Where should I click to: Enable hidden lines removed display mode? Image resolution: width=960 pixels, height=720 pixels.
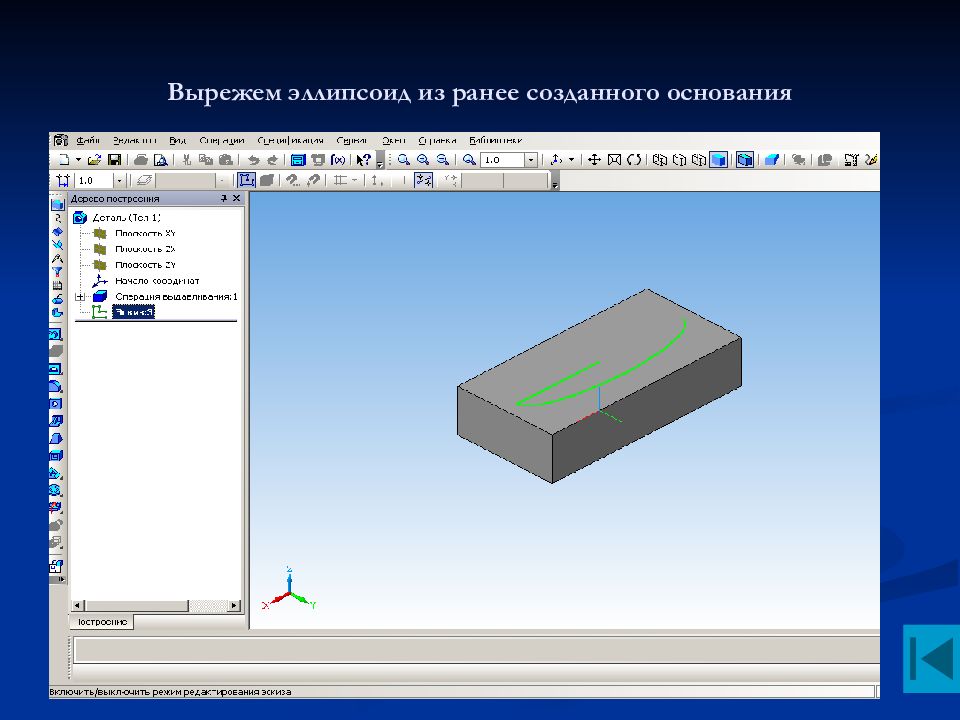point(679,160)
